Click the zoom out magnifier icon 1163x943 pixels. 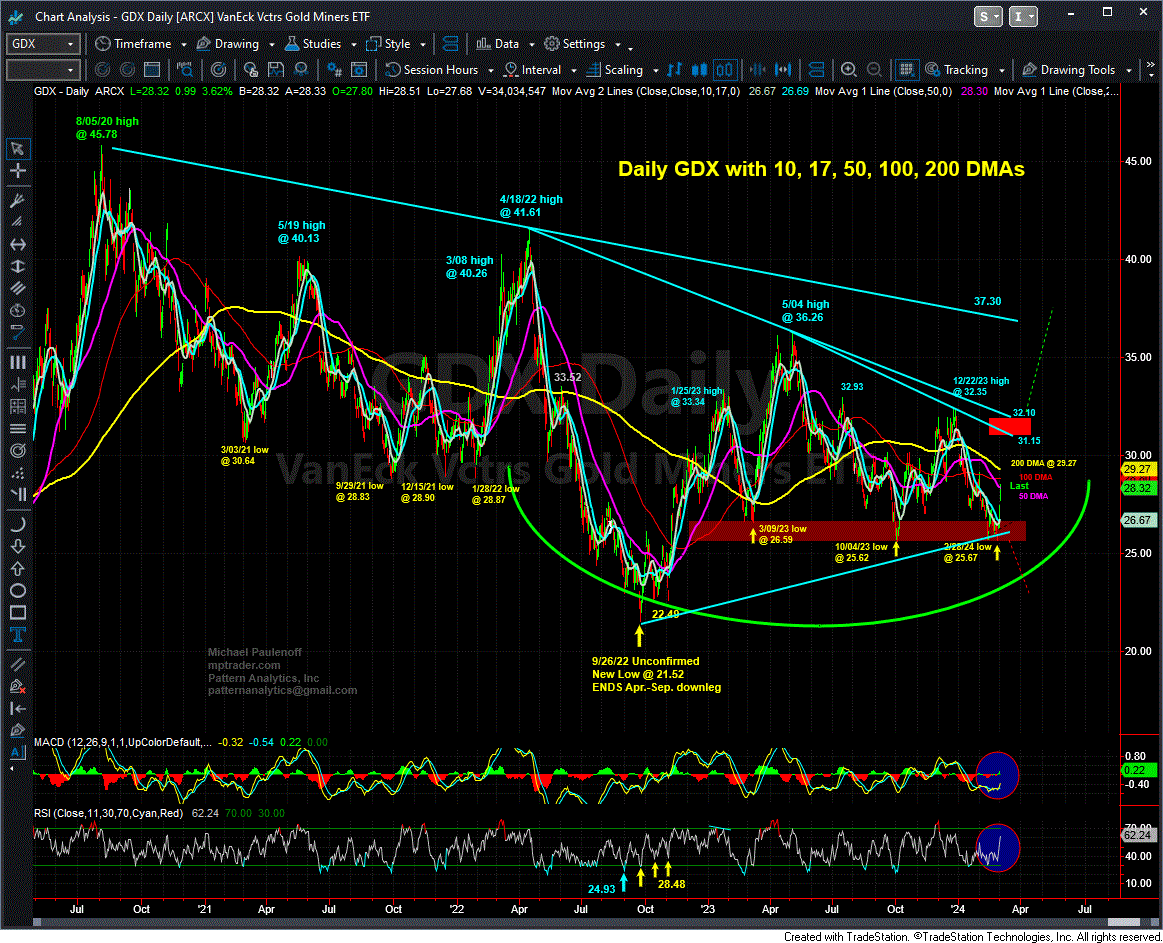tap(874, 70)
